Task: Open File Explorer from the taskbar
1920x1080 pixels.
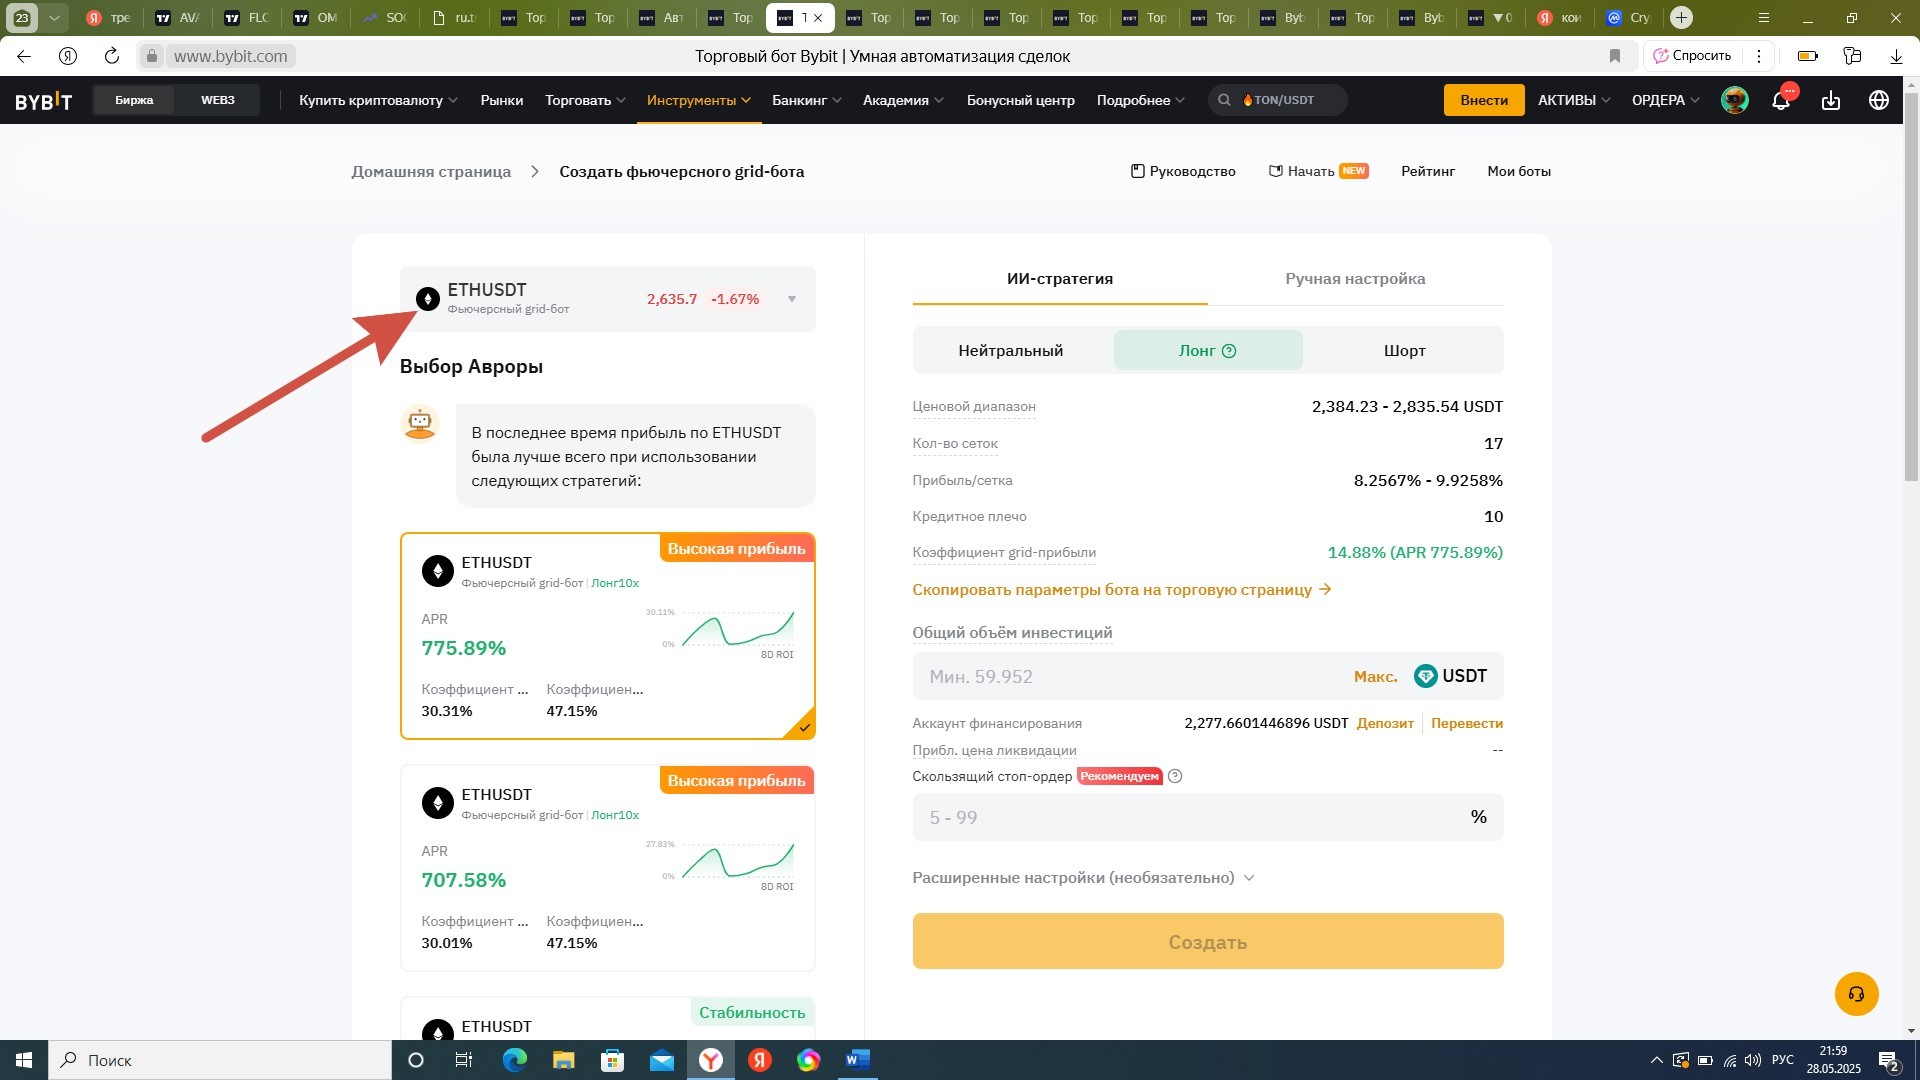Action: pyautogui.click(x=564, y=1060)
